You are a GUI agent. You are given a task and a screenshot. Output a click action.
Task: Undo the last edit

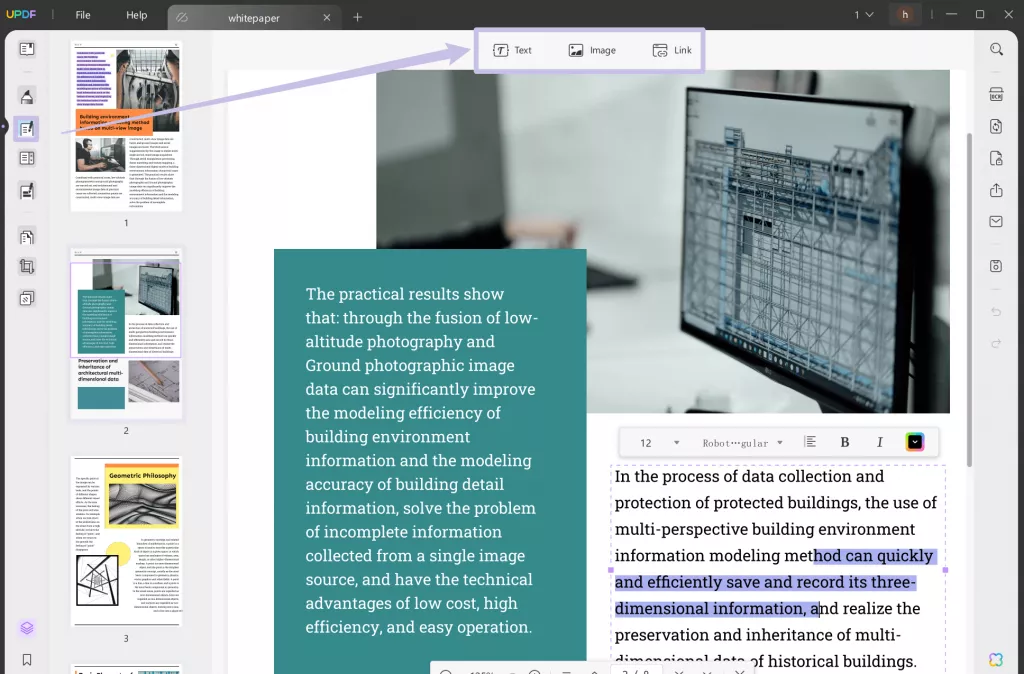pos(996,312)
